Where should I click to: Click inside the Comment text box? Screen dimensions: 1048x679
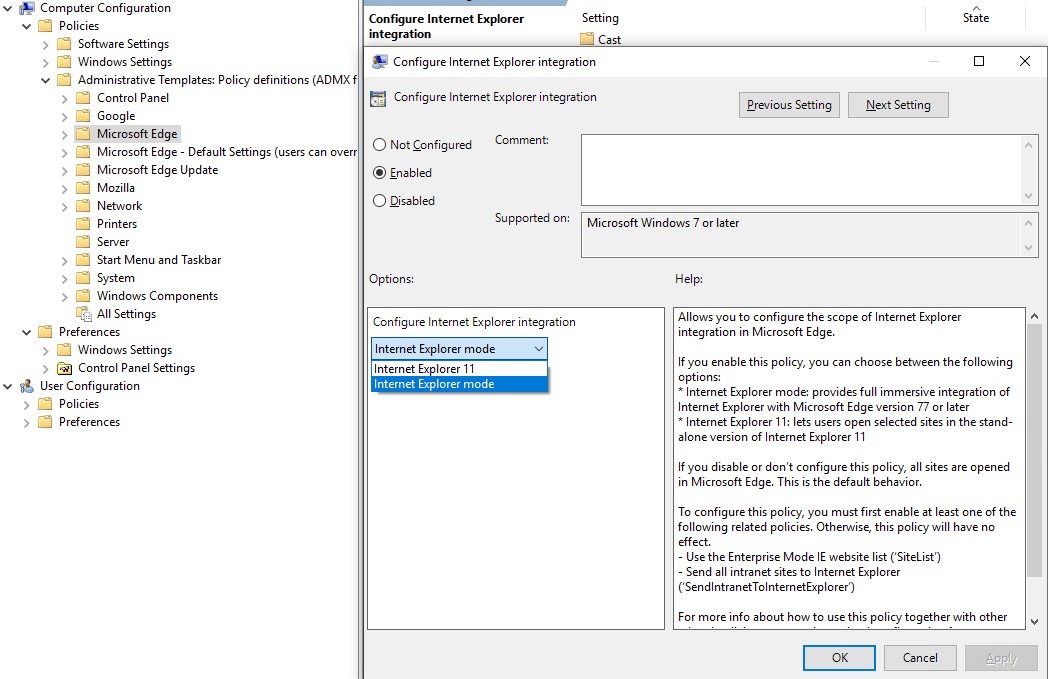coord(801,170)
